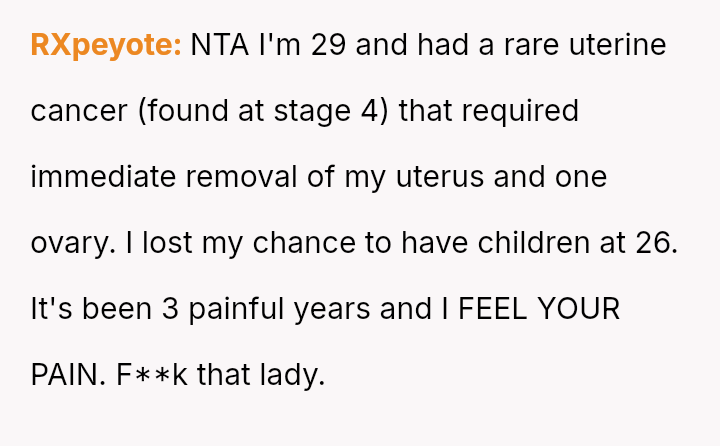Click the text 'at 26.'

tap(643, 243)
